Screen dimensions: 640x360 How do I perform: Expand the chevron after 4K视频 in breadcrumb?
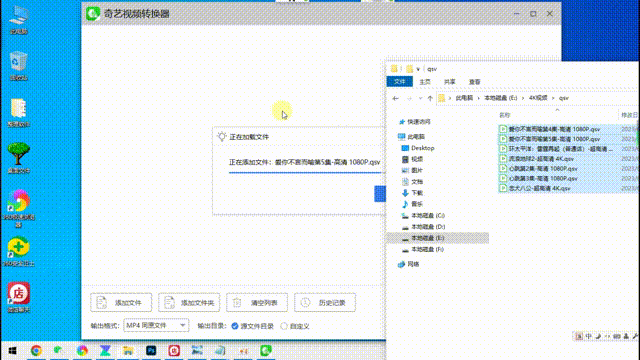coord(553,98)
